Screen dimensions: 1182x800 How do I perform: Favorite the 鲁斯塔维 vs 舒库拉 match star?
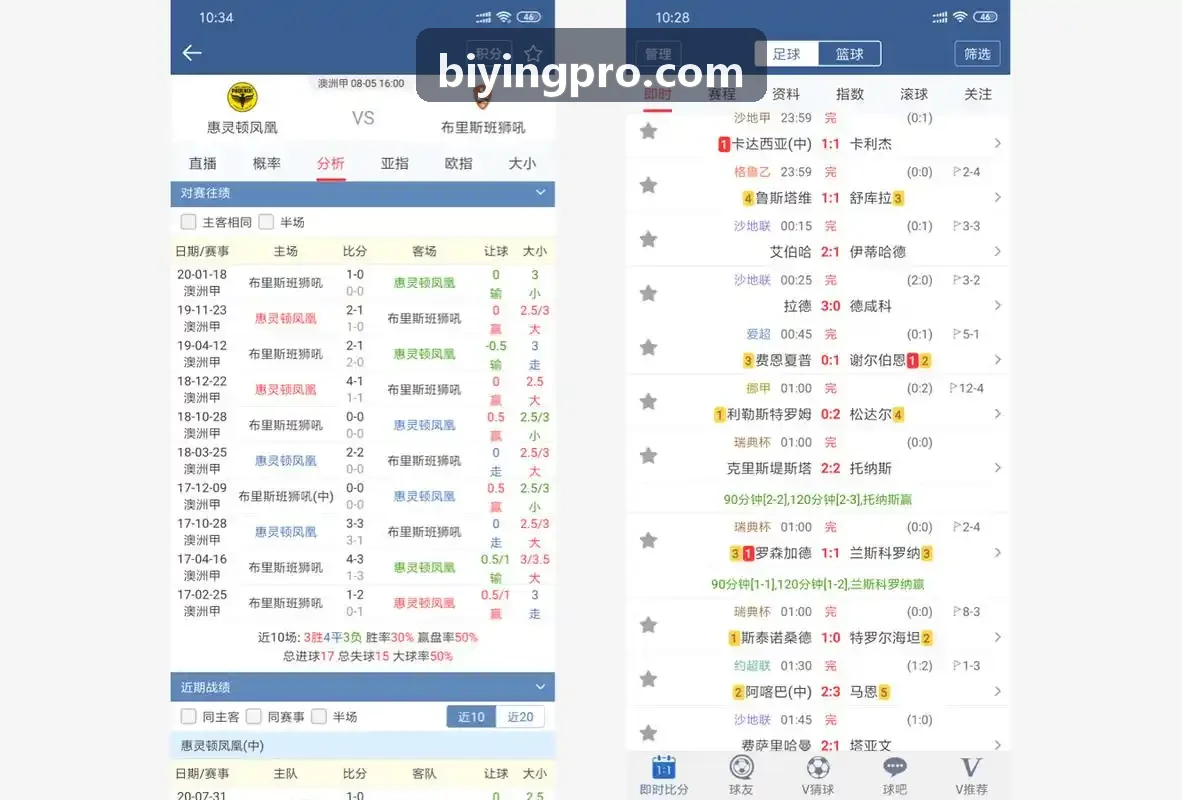648,185
